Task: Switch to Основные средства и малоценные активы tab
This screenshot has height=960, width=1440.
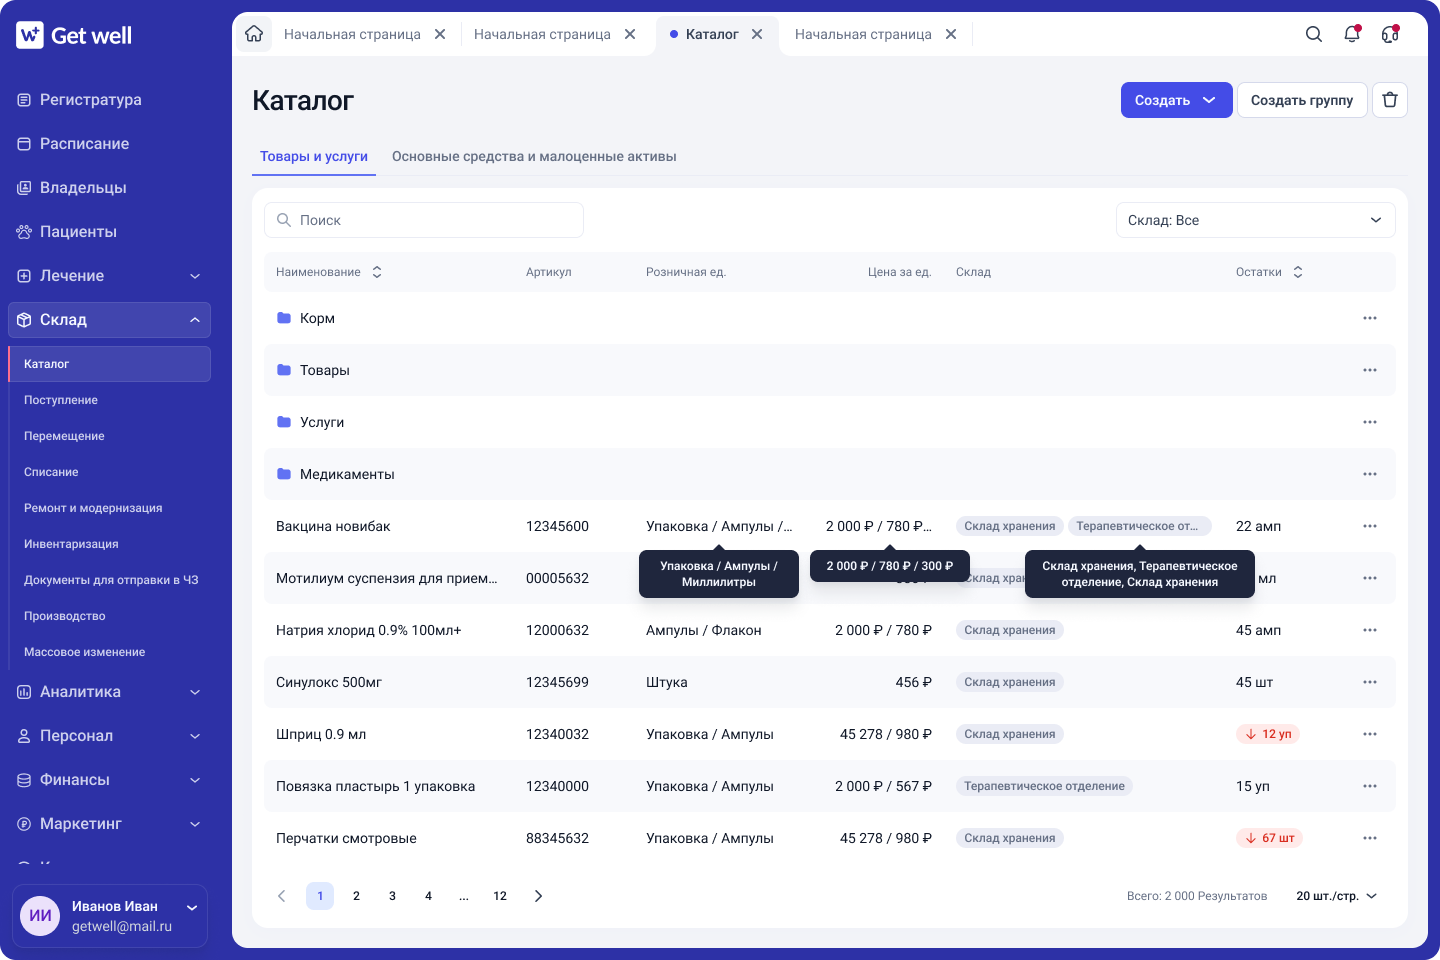Action: (534, 157)
